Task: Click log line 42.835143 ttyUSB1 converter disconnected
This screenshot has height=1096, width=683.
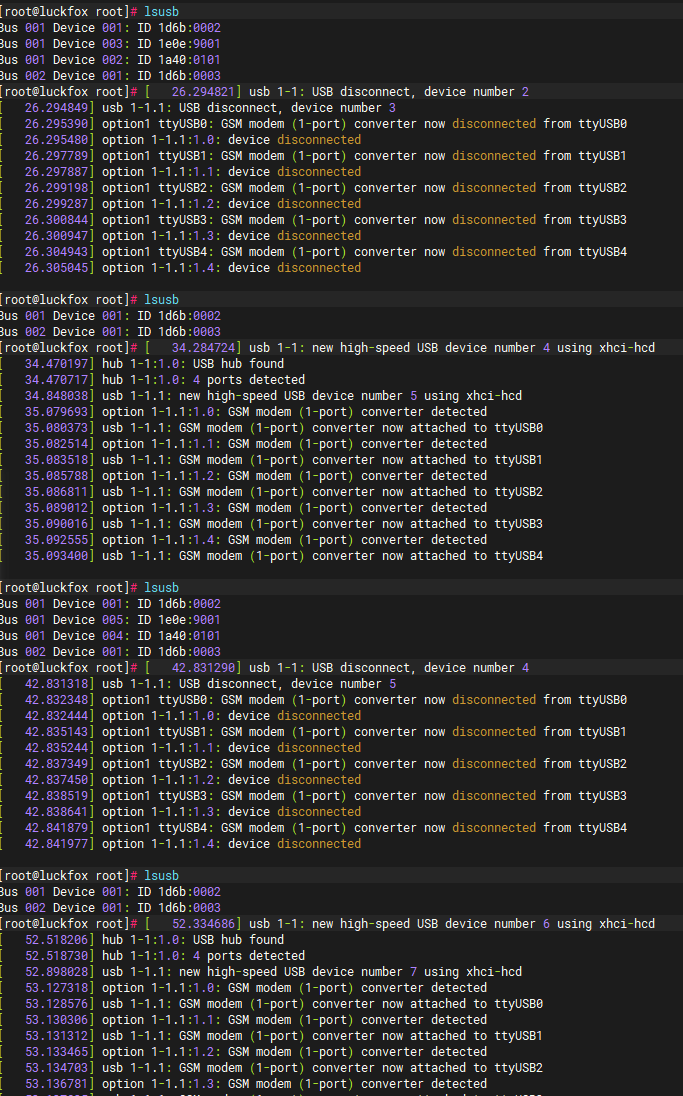Action: coord(314,733)
